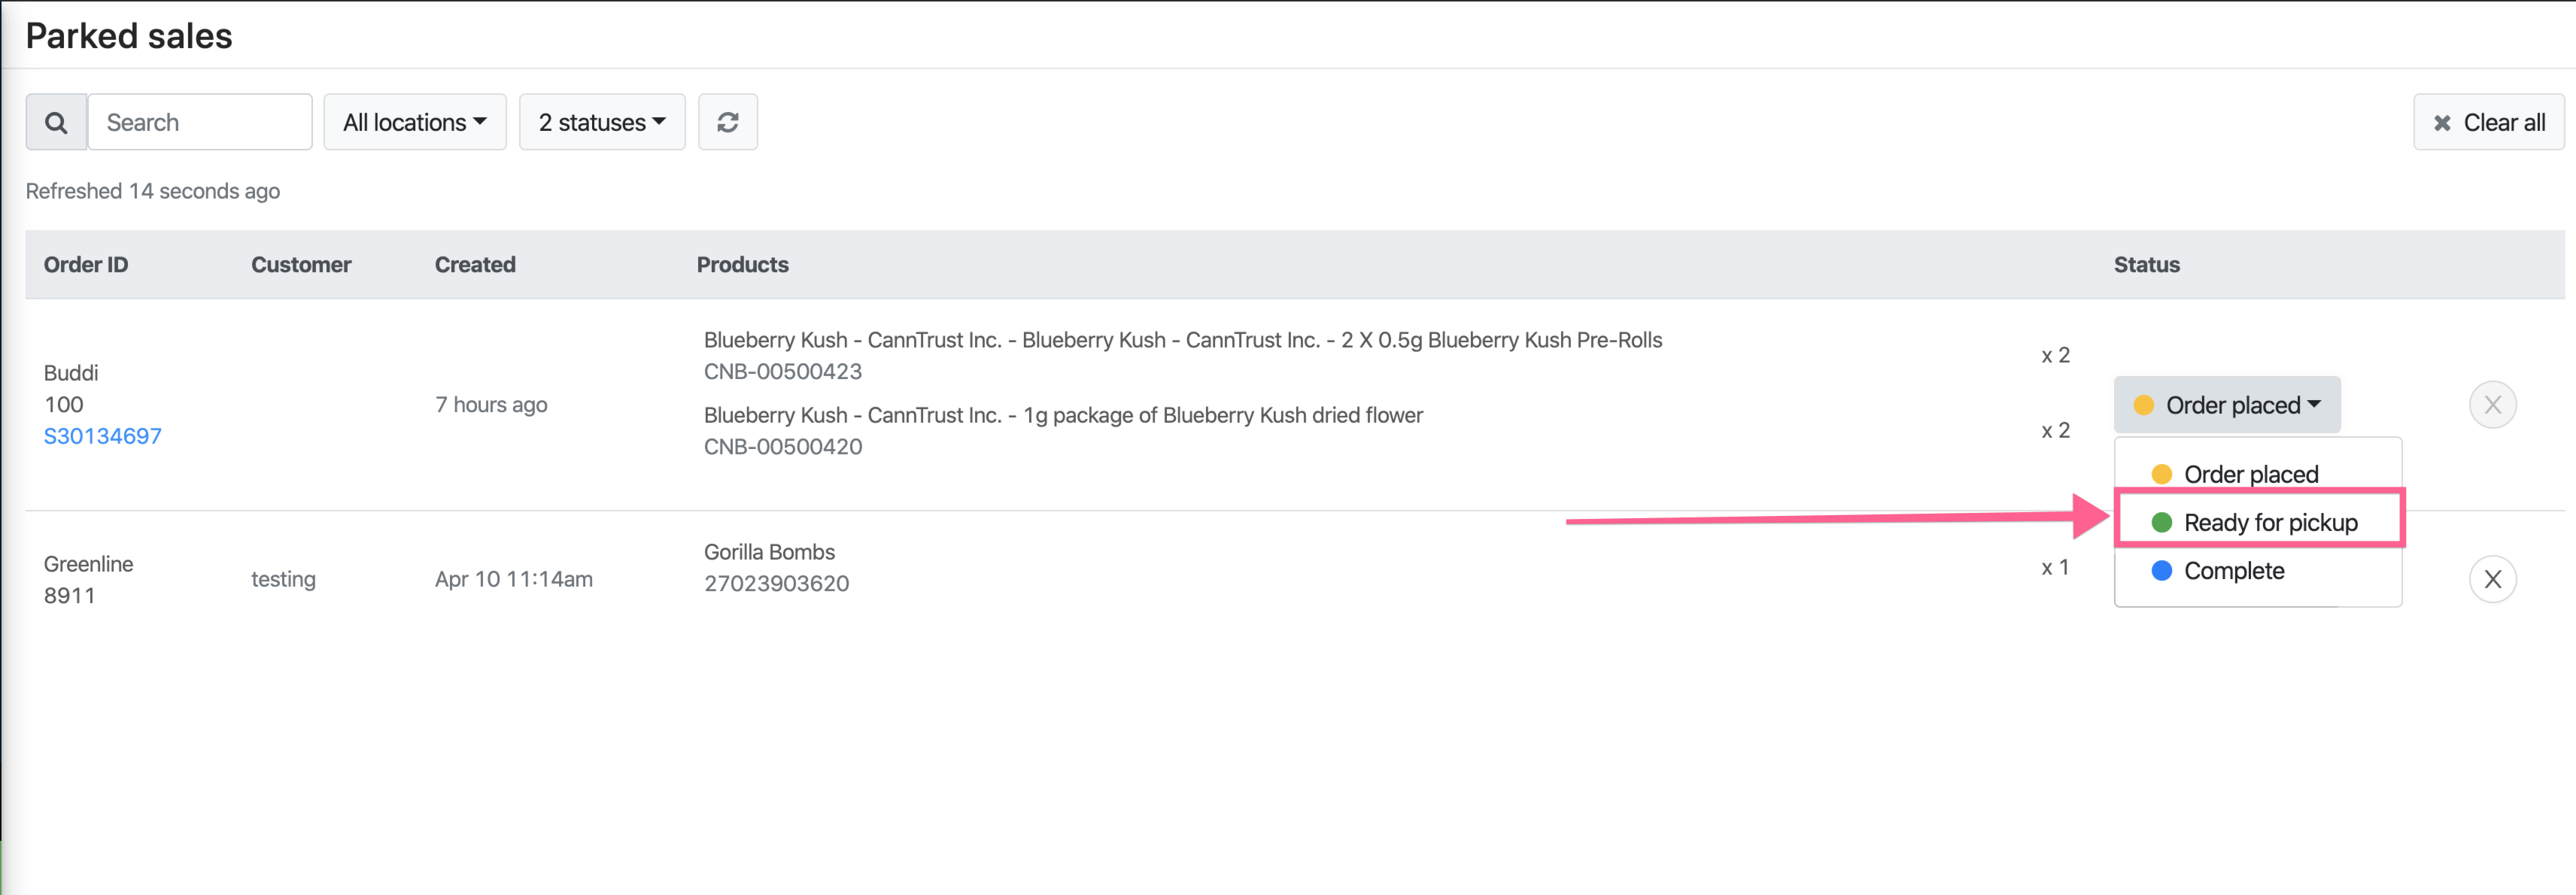This screenshot has height=895, width=2576.
Task: Open the All locations dropdown
Action: pos(415,122)
